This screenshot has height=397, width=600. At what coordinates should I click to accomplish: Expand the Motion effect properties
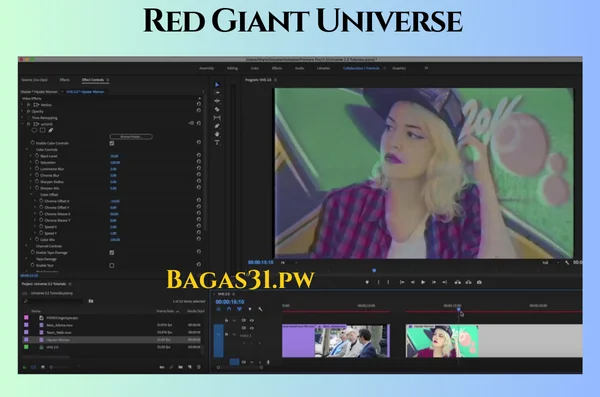tap(23, 105)
